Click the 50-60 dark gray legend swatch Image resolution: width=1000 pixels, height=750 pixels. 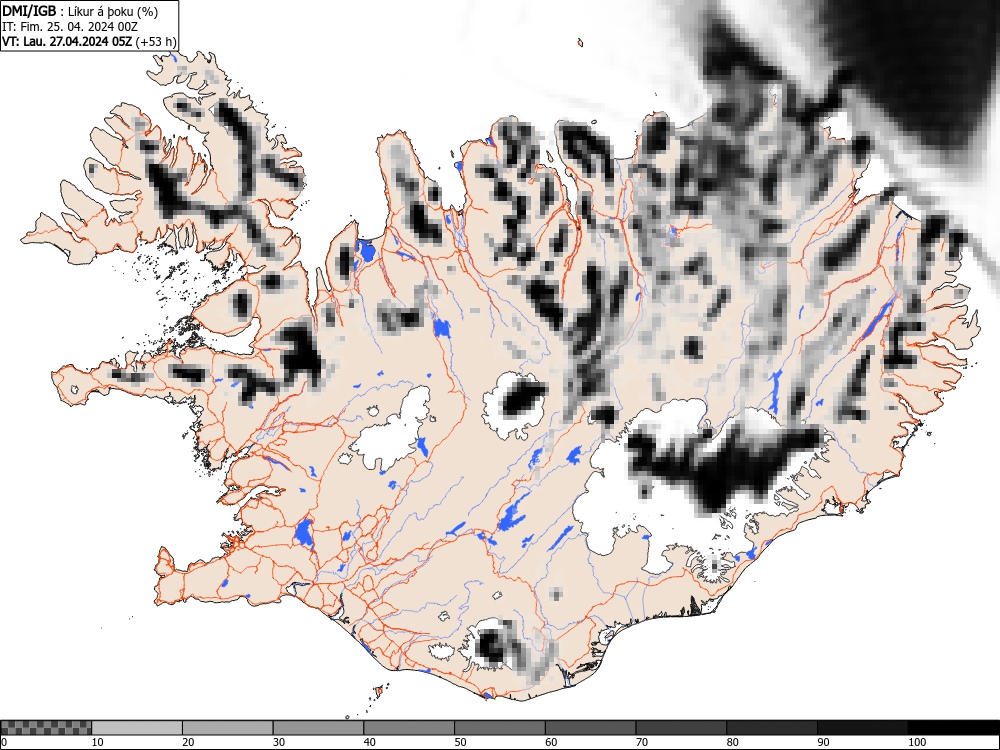[x=499, y=728]
